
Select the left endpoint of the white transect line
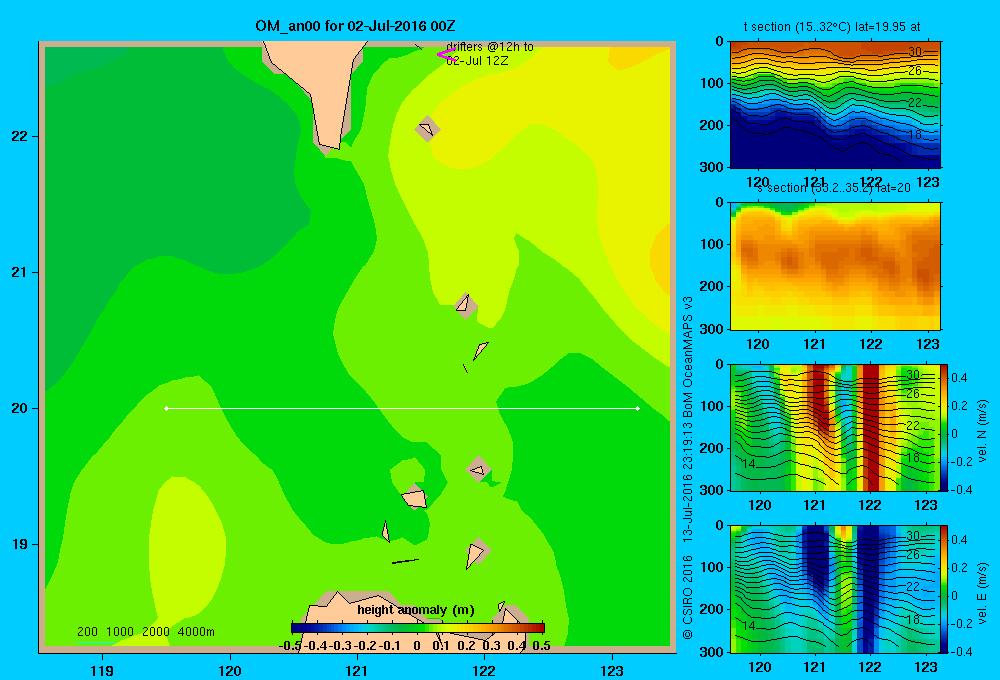[x=166, y=408]
